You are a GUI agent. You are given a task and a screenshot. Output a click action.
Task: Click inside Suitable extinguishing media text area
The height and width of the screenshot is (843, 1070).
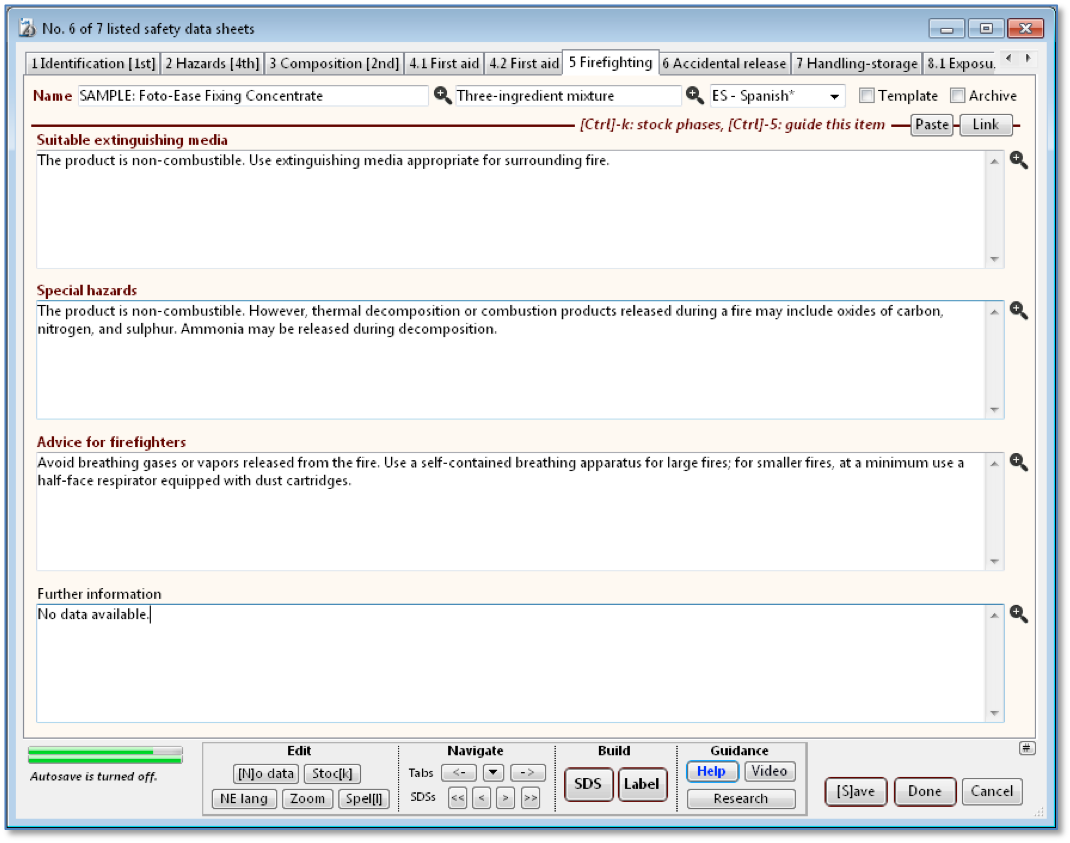pyautogui.click(x=510, y=210)
